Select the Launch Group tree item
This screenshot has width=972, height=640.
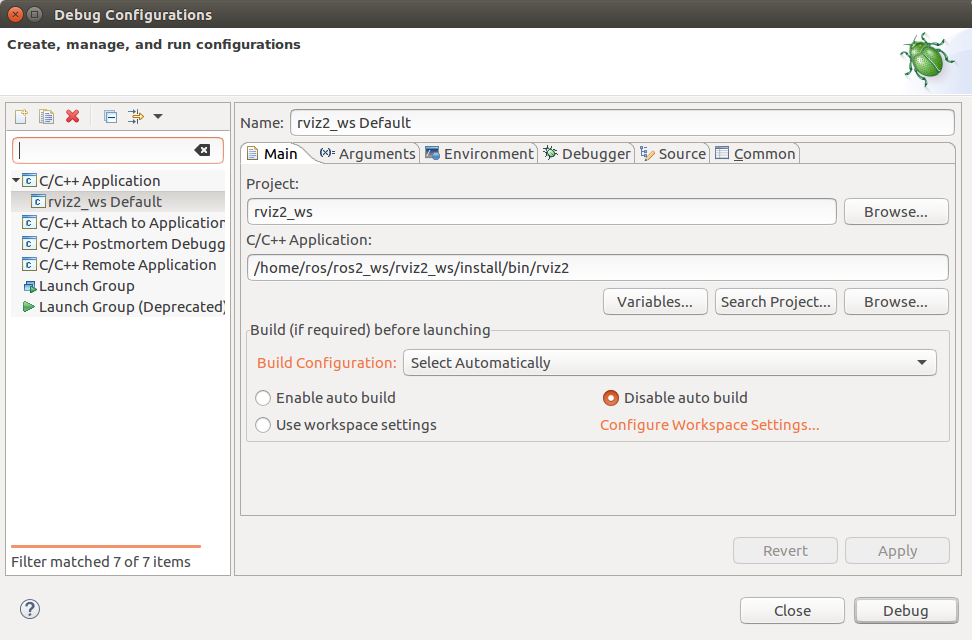86,286
